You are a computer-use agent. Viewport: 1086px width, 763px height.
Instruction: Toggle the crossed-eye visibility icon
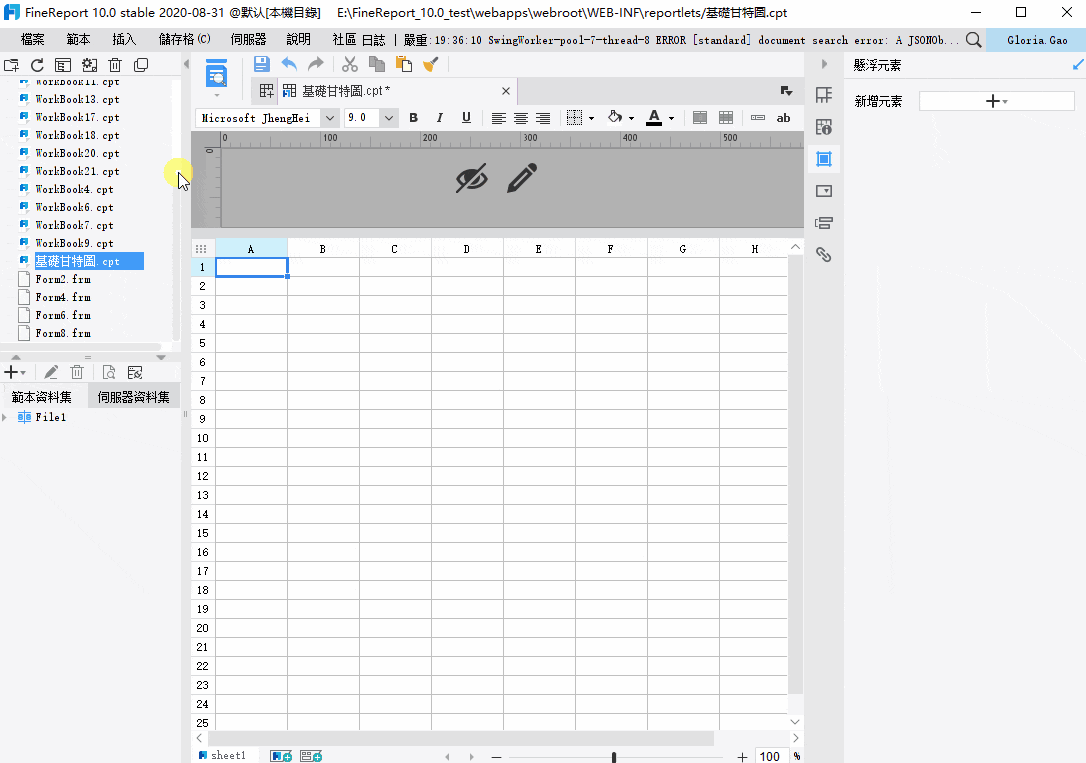click(x=472, y=178)
